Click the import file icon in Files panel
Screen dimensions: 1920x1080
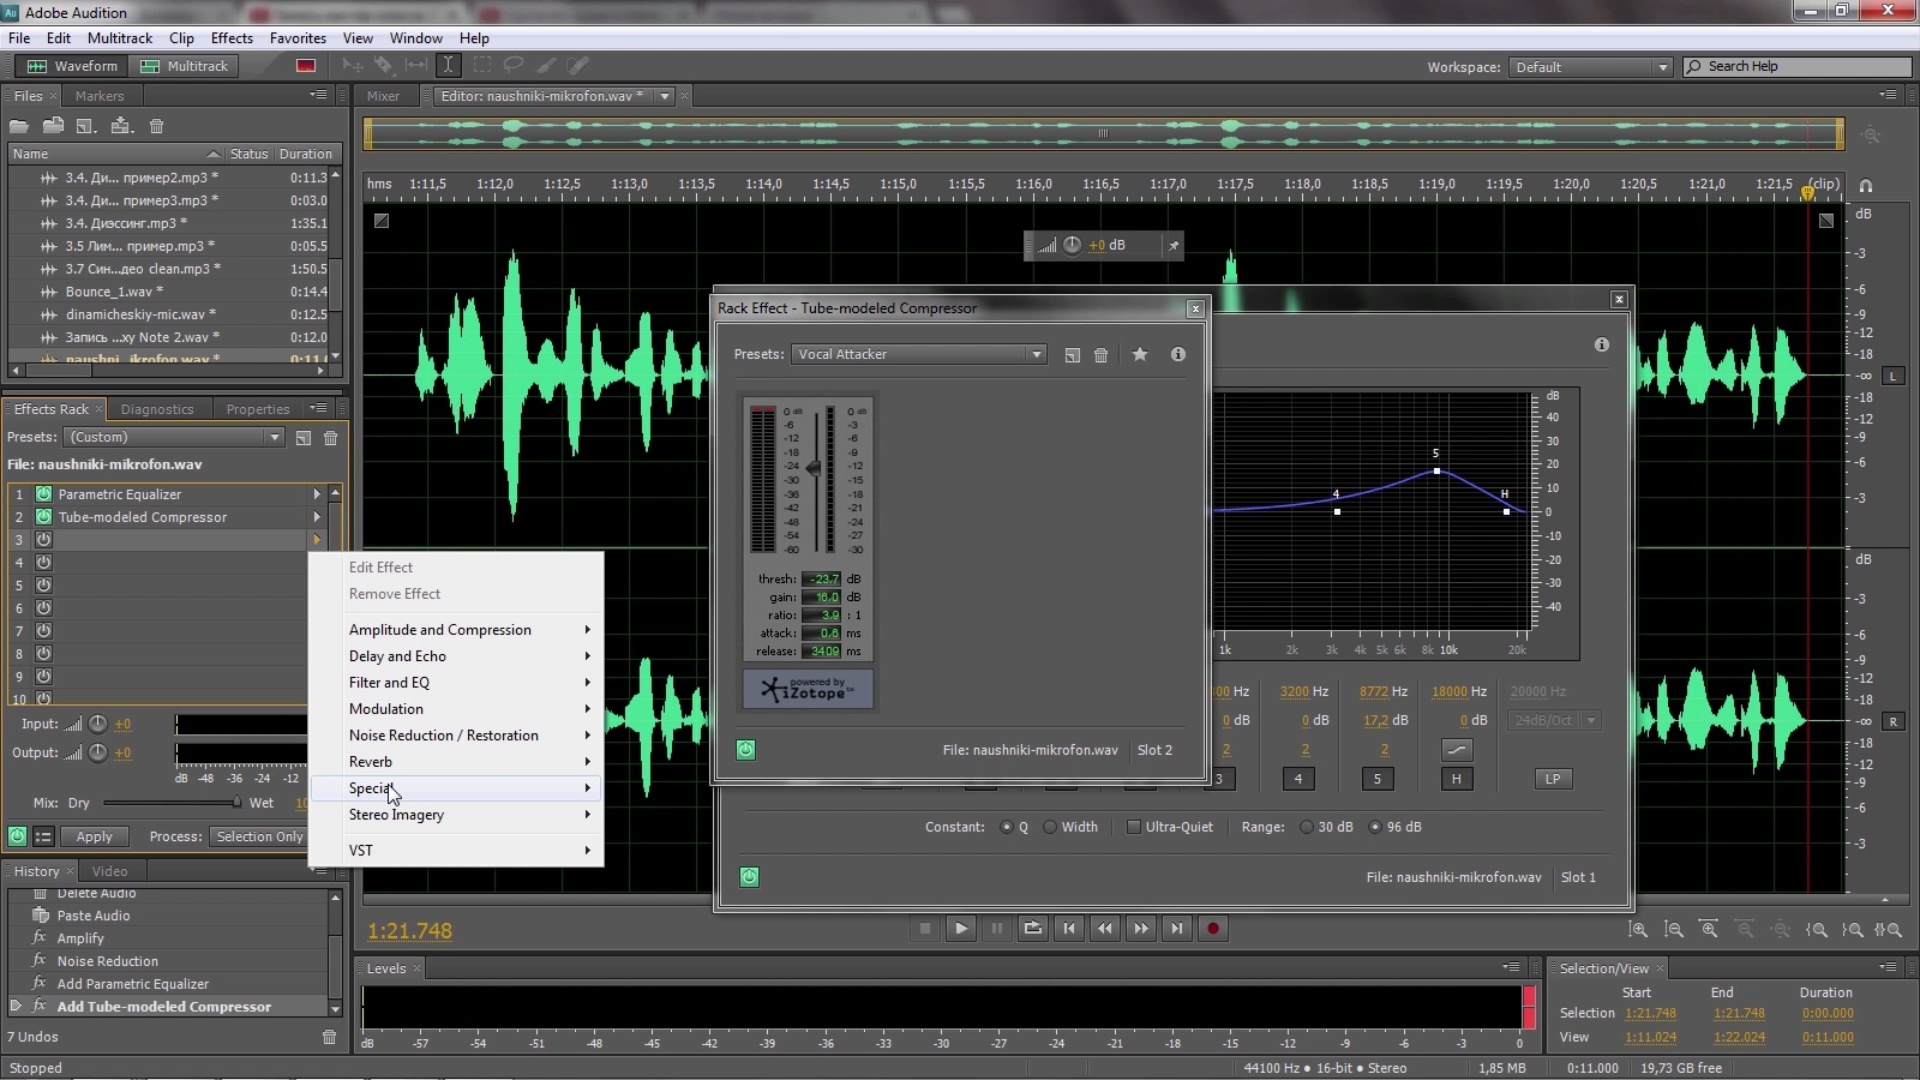[x=53, y=126]
